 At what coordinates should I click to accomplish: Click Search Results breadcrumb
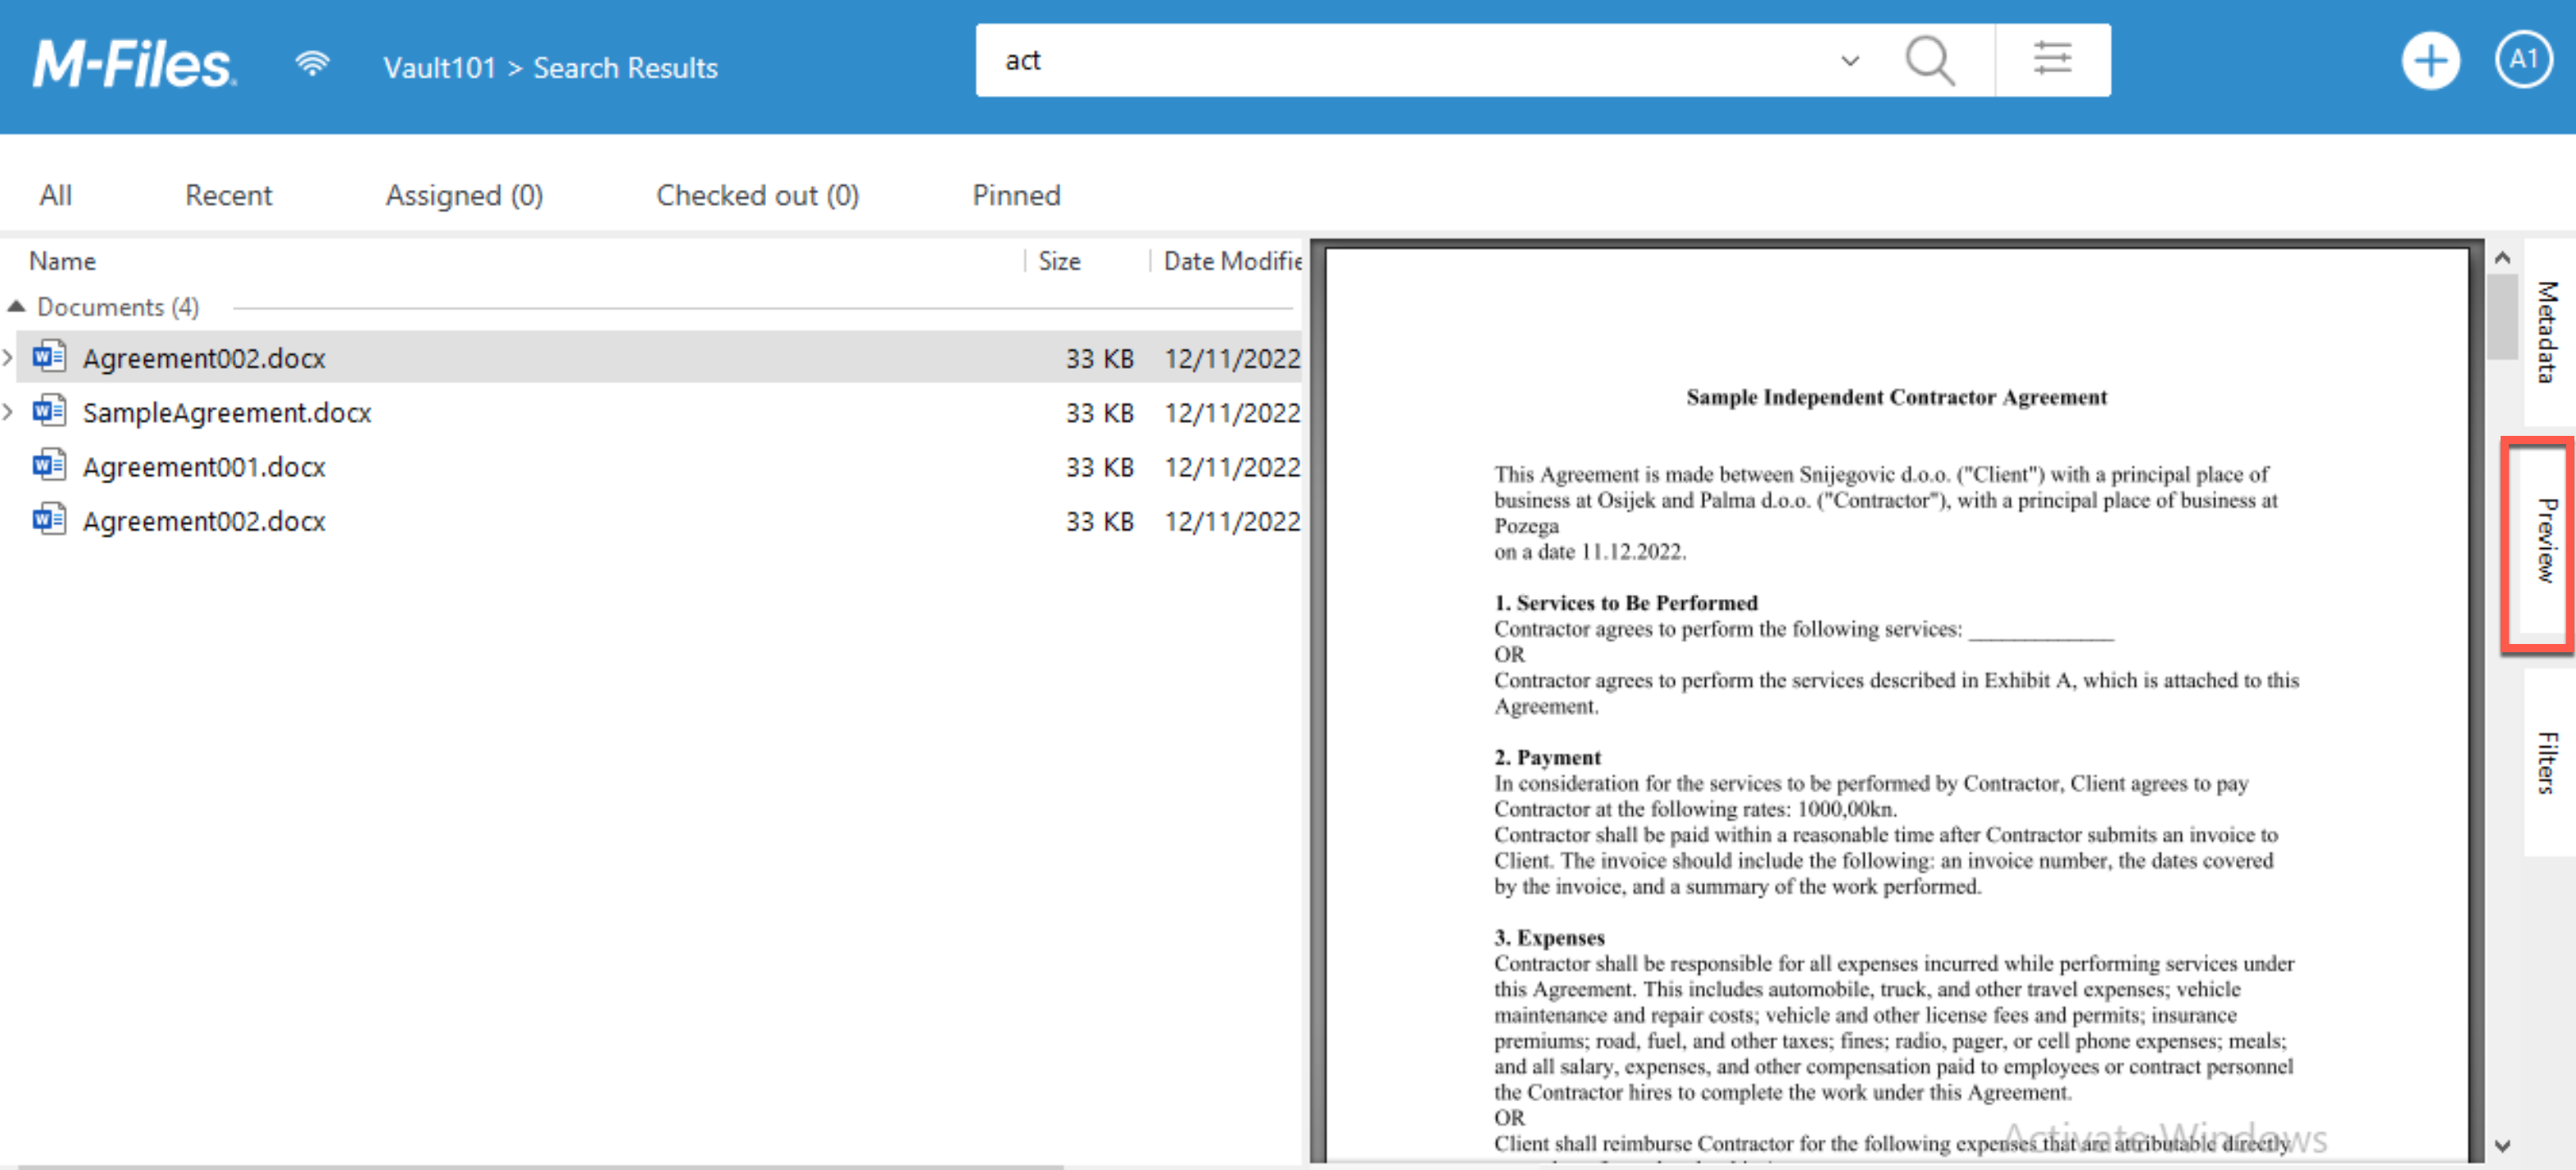tap(625, 67)
